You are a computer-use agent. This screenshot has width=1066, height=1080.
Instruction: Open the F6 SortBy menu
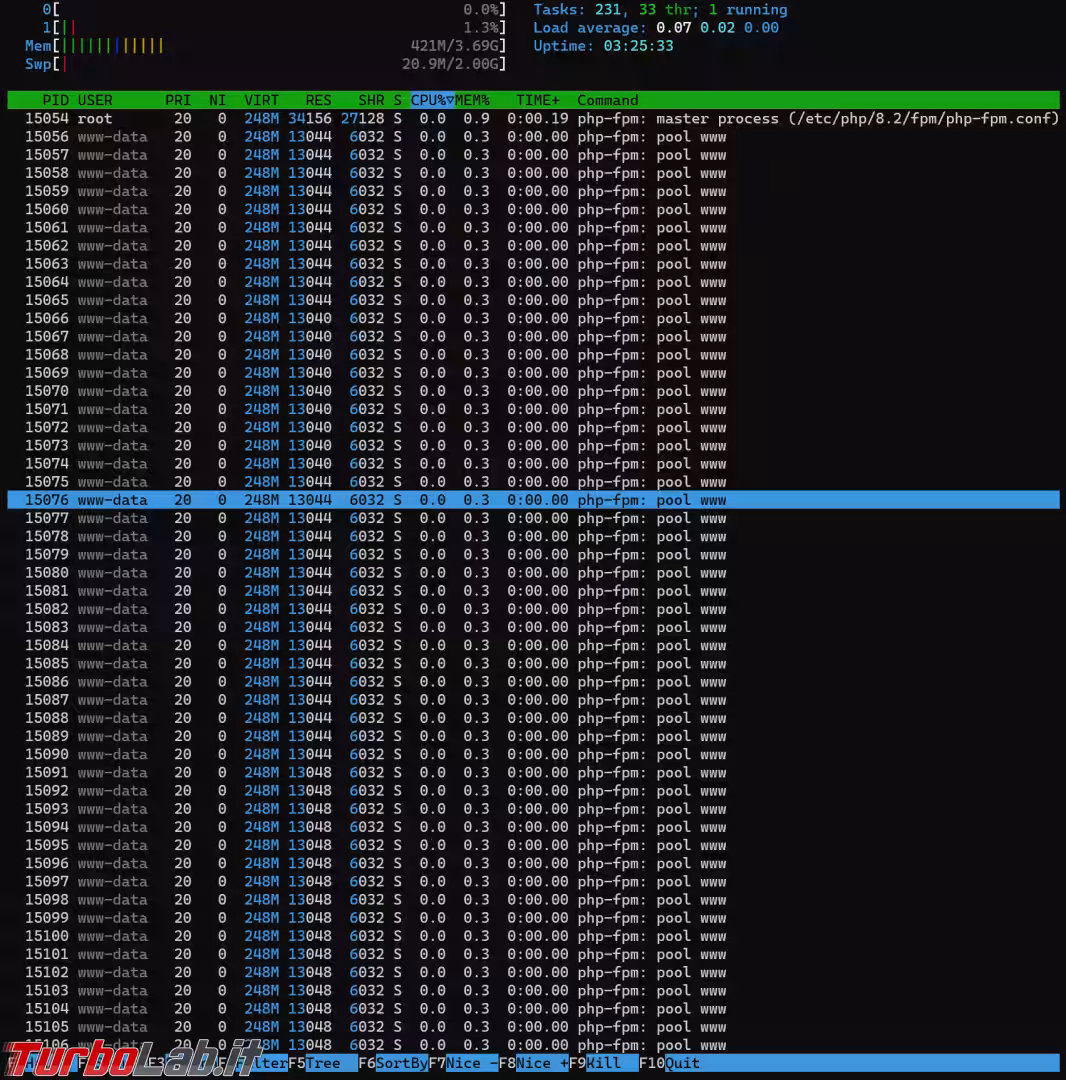[x=401, y=1063]
